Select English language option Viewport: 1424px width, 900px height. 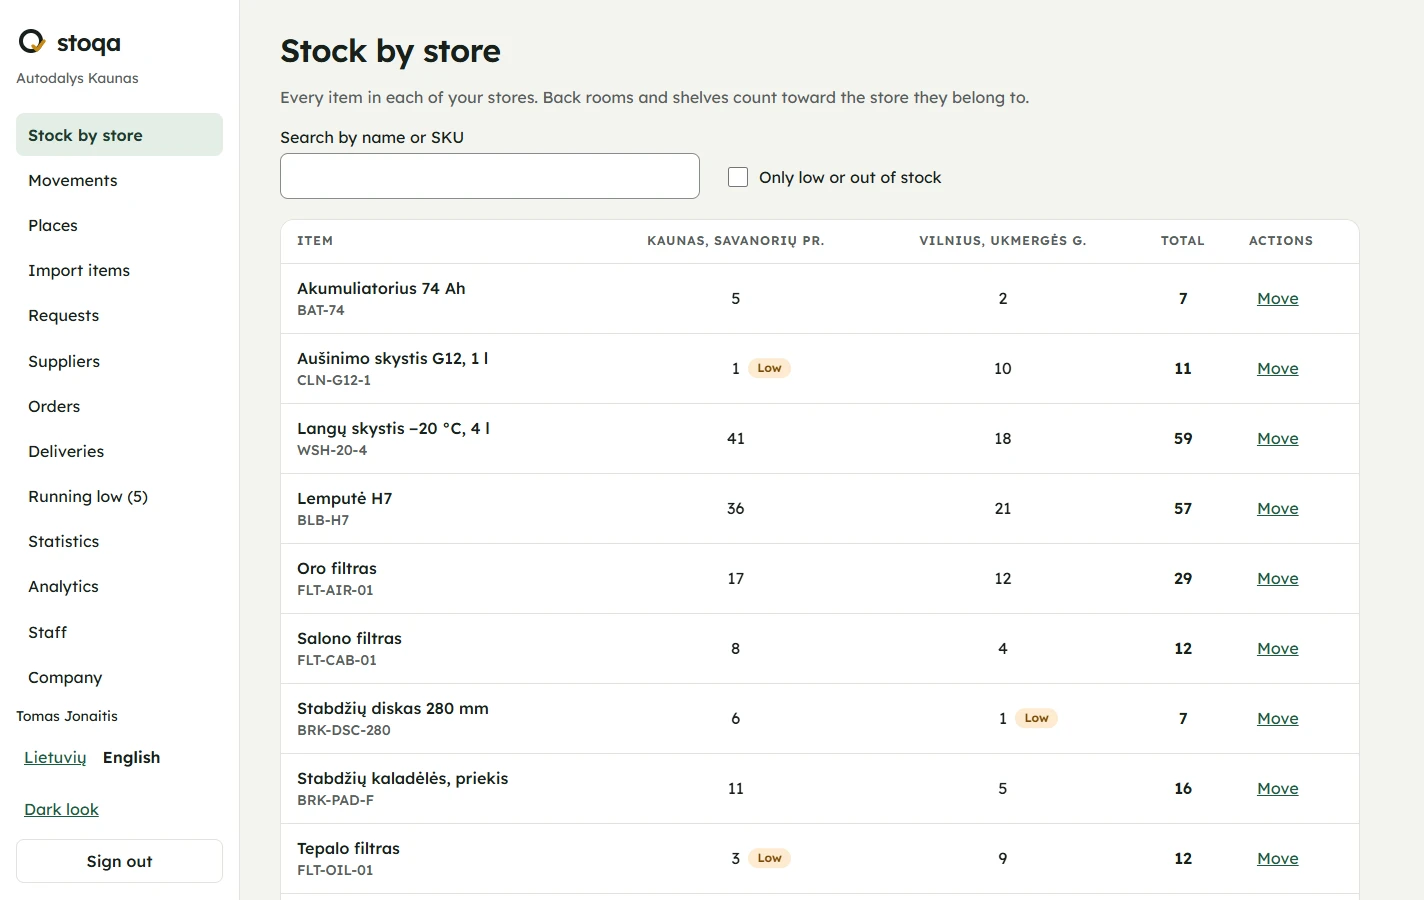coord(131,757)
